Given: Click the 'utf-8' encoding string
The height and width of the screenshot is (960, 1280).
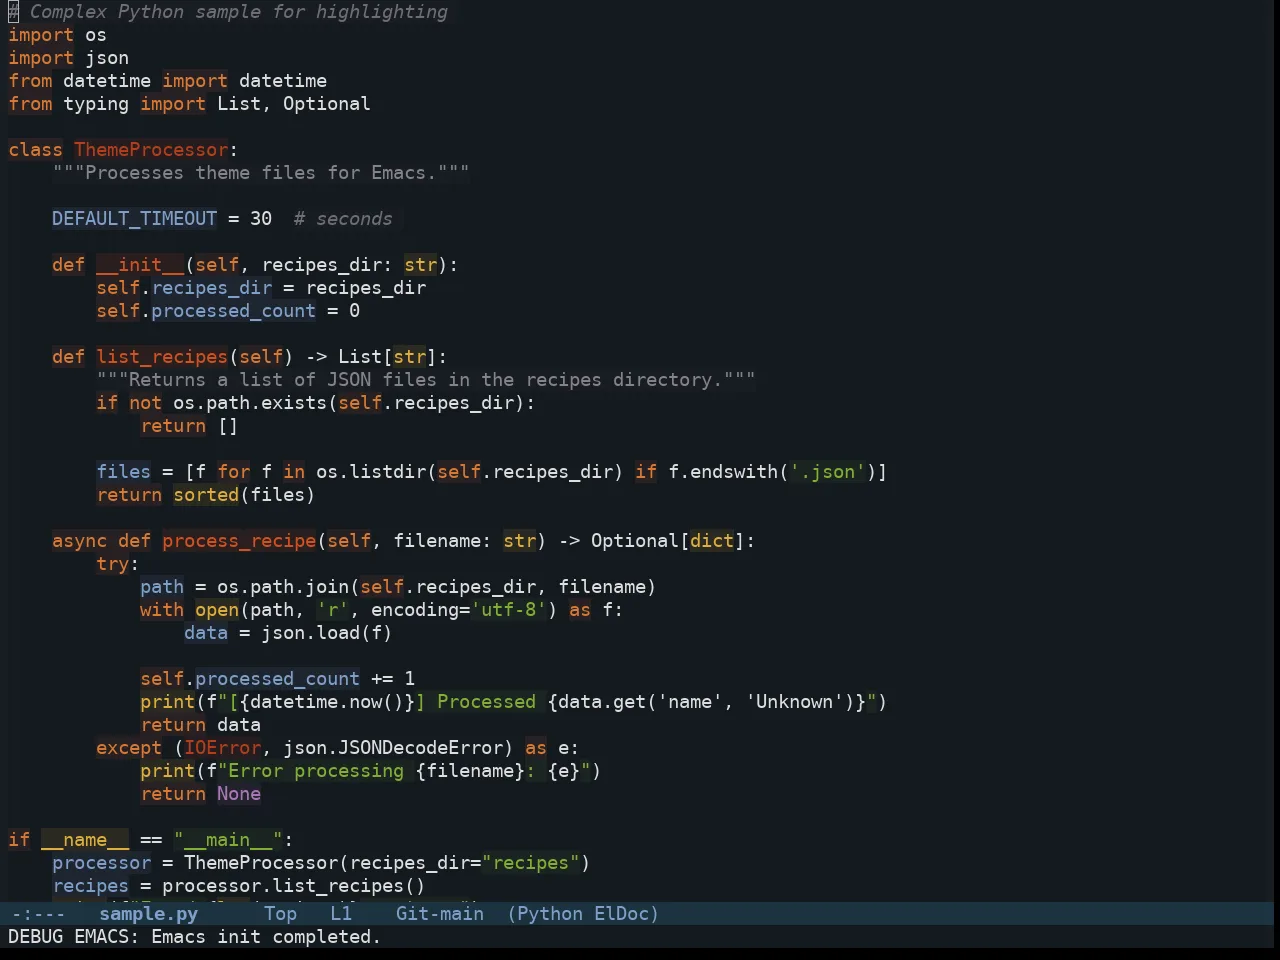Looking at the screenshot, I should pyautogui.click(x=509, y=610).
